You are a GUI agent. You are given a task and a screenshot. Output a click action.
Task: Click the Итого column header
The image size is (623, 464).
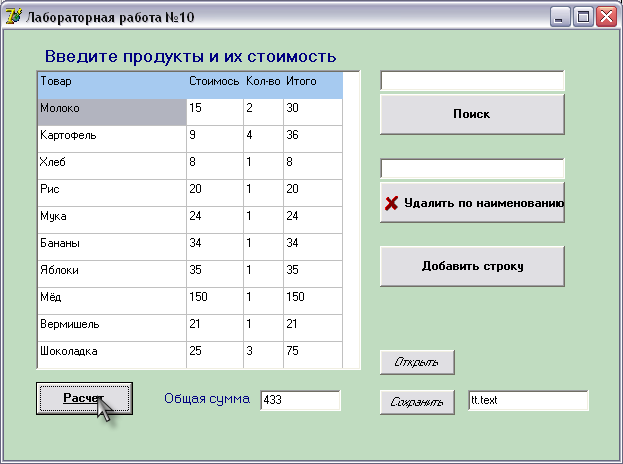pyautogui.click(x=313, y=85)
